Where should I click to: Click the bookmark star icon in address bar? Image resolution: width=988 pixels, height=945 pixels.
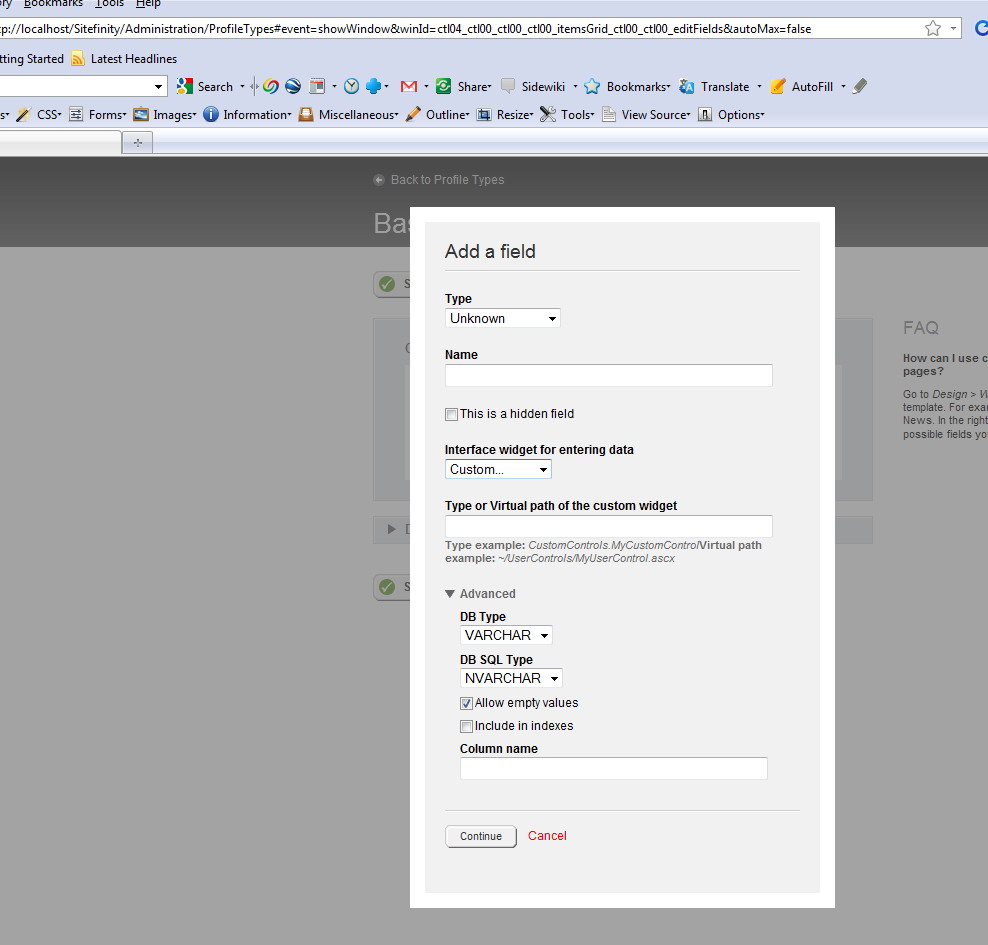(x=933, y=28)
